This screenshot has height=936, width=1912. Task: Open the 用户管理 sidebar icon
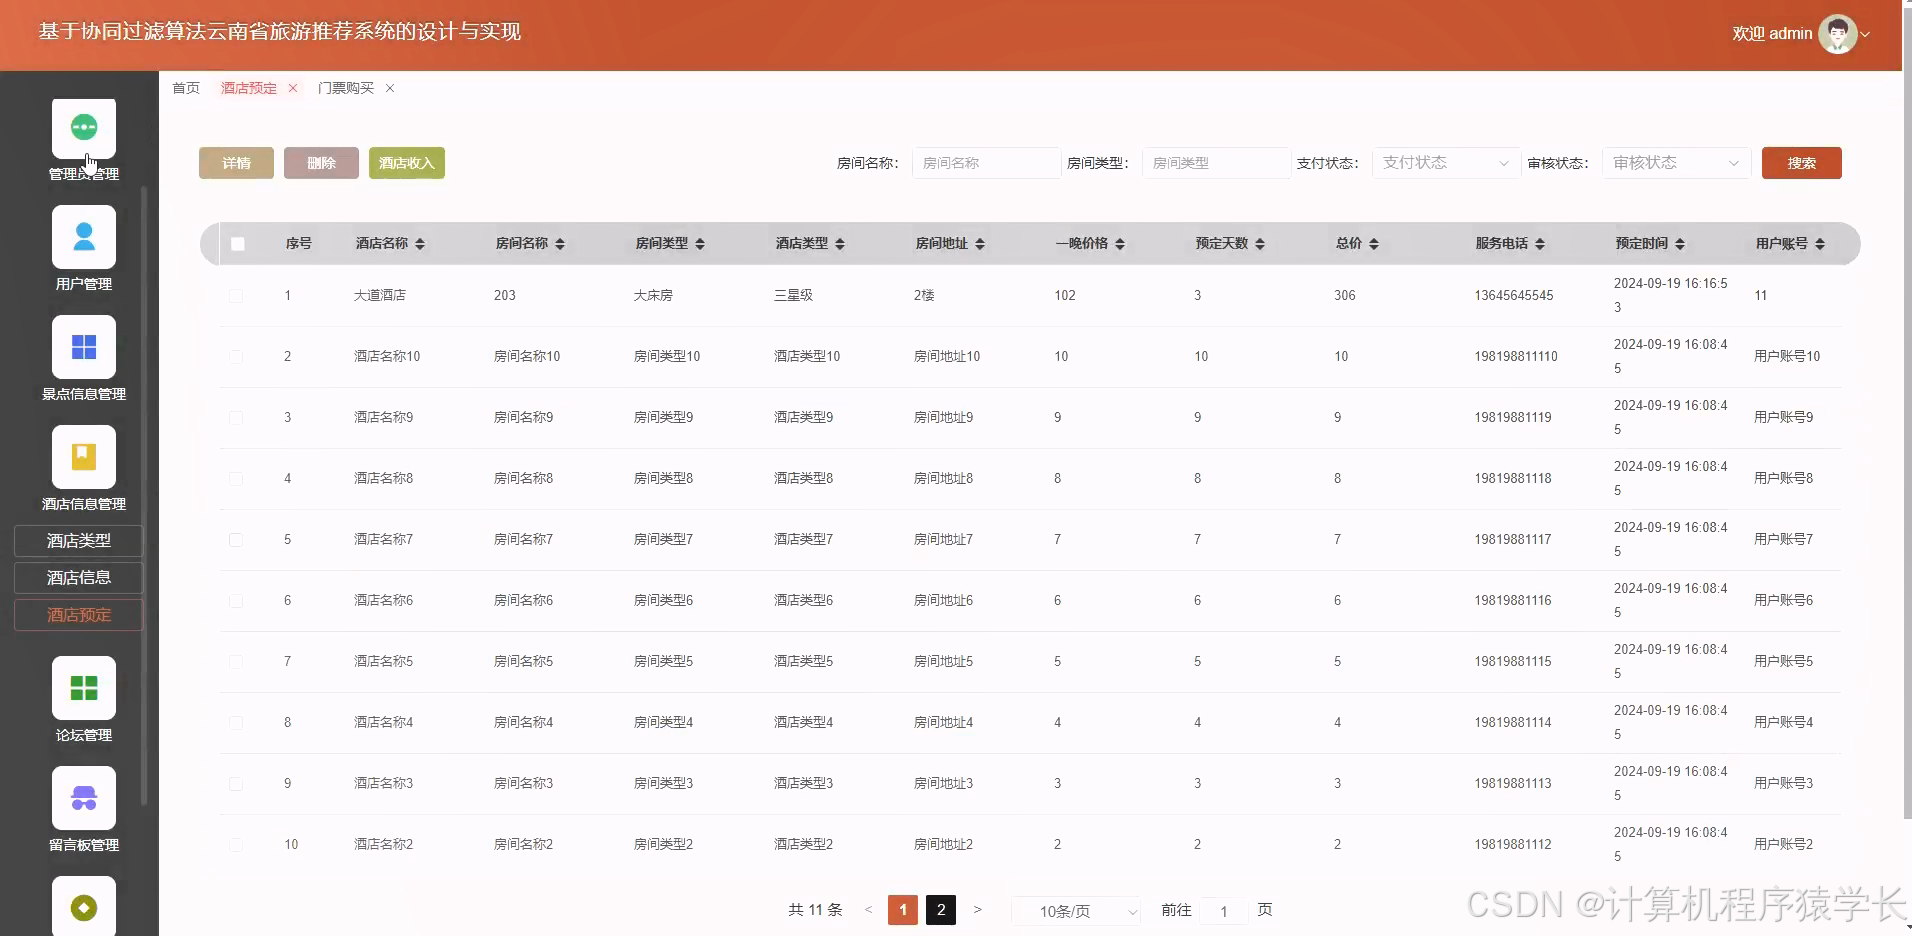pos(84,237)
